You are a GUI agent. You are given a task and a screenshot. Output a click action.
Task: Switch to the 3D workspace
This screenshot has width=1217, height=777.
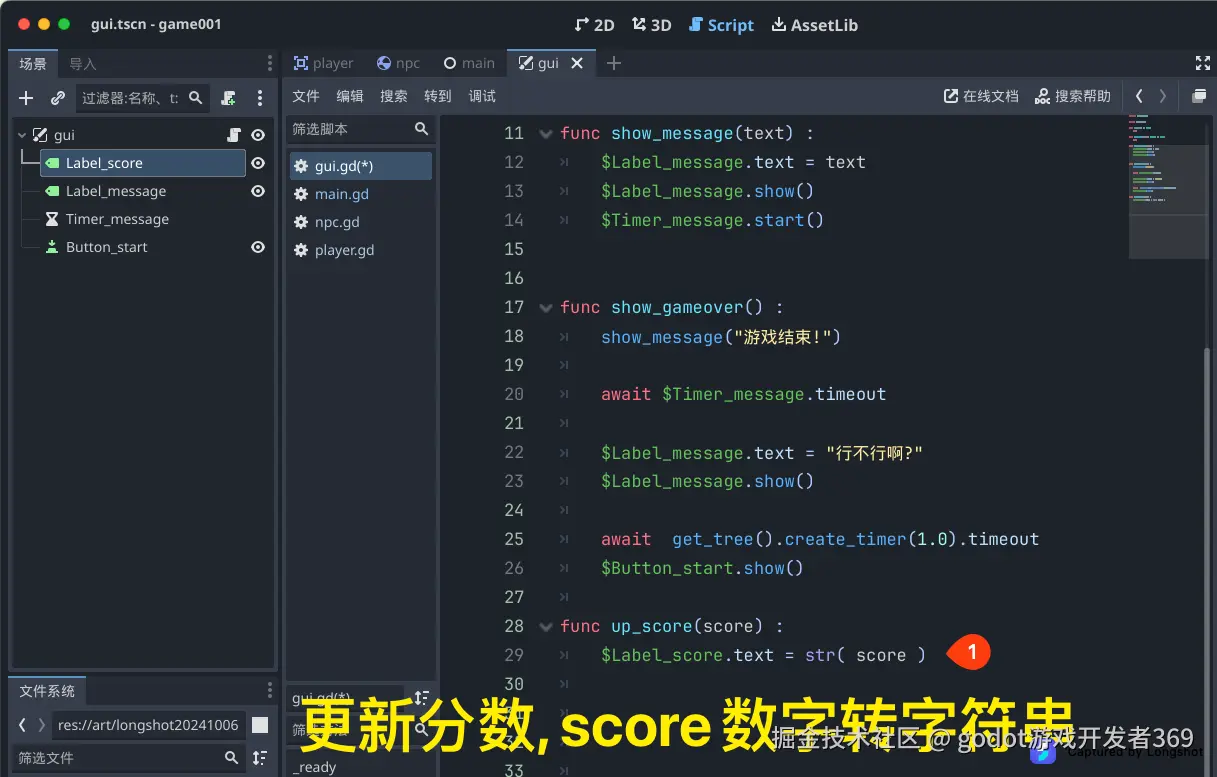click(x=651, y=25)
